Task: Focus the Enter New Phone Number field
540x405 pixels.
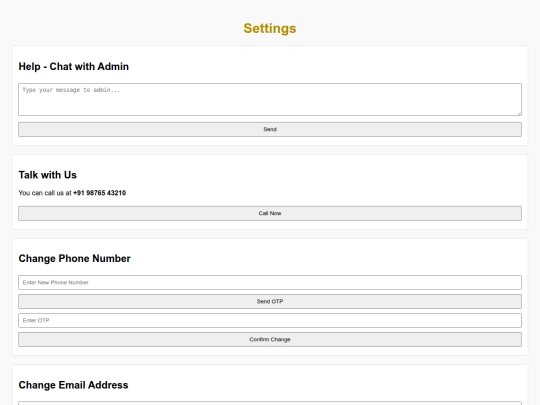Action: (270, 282)
